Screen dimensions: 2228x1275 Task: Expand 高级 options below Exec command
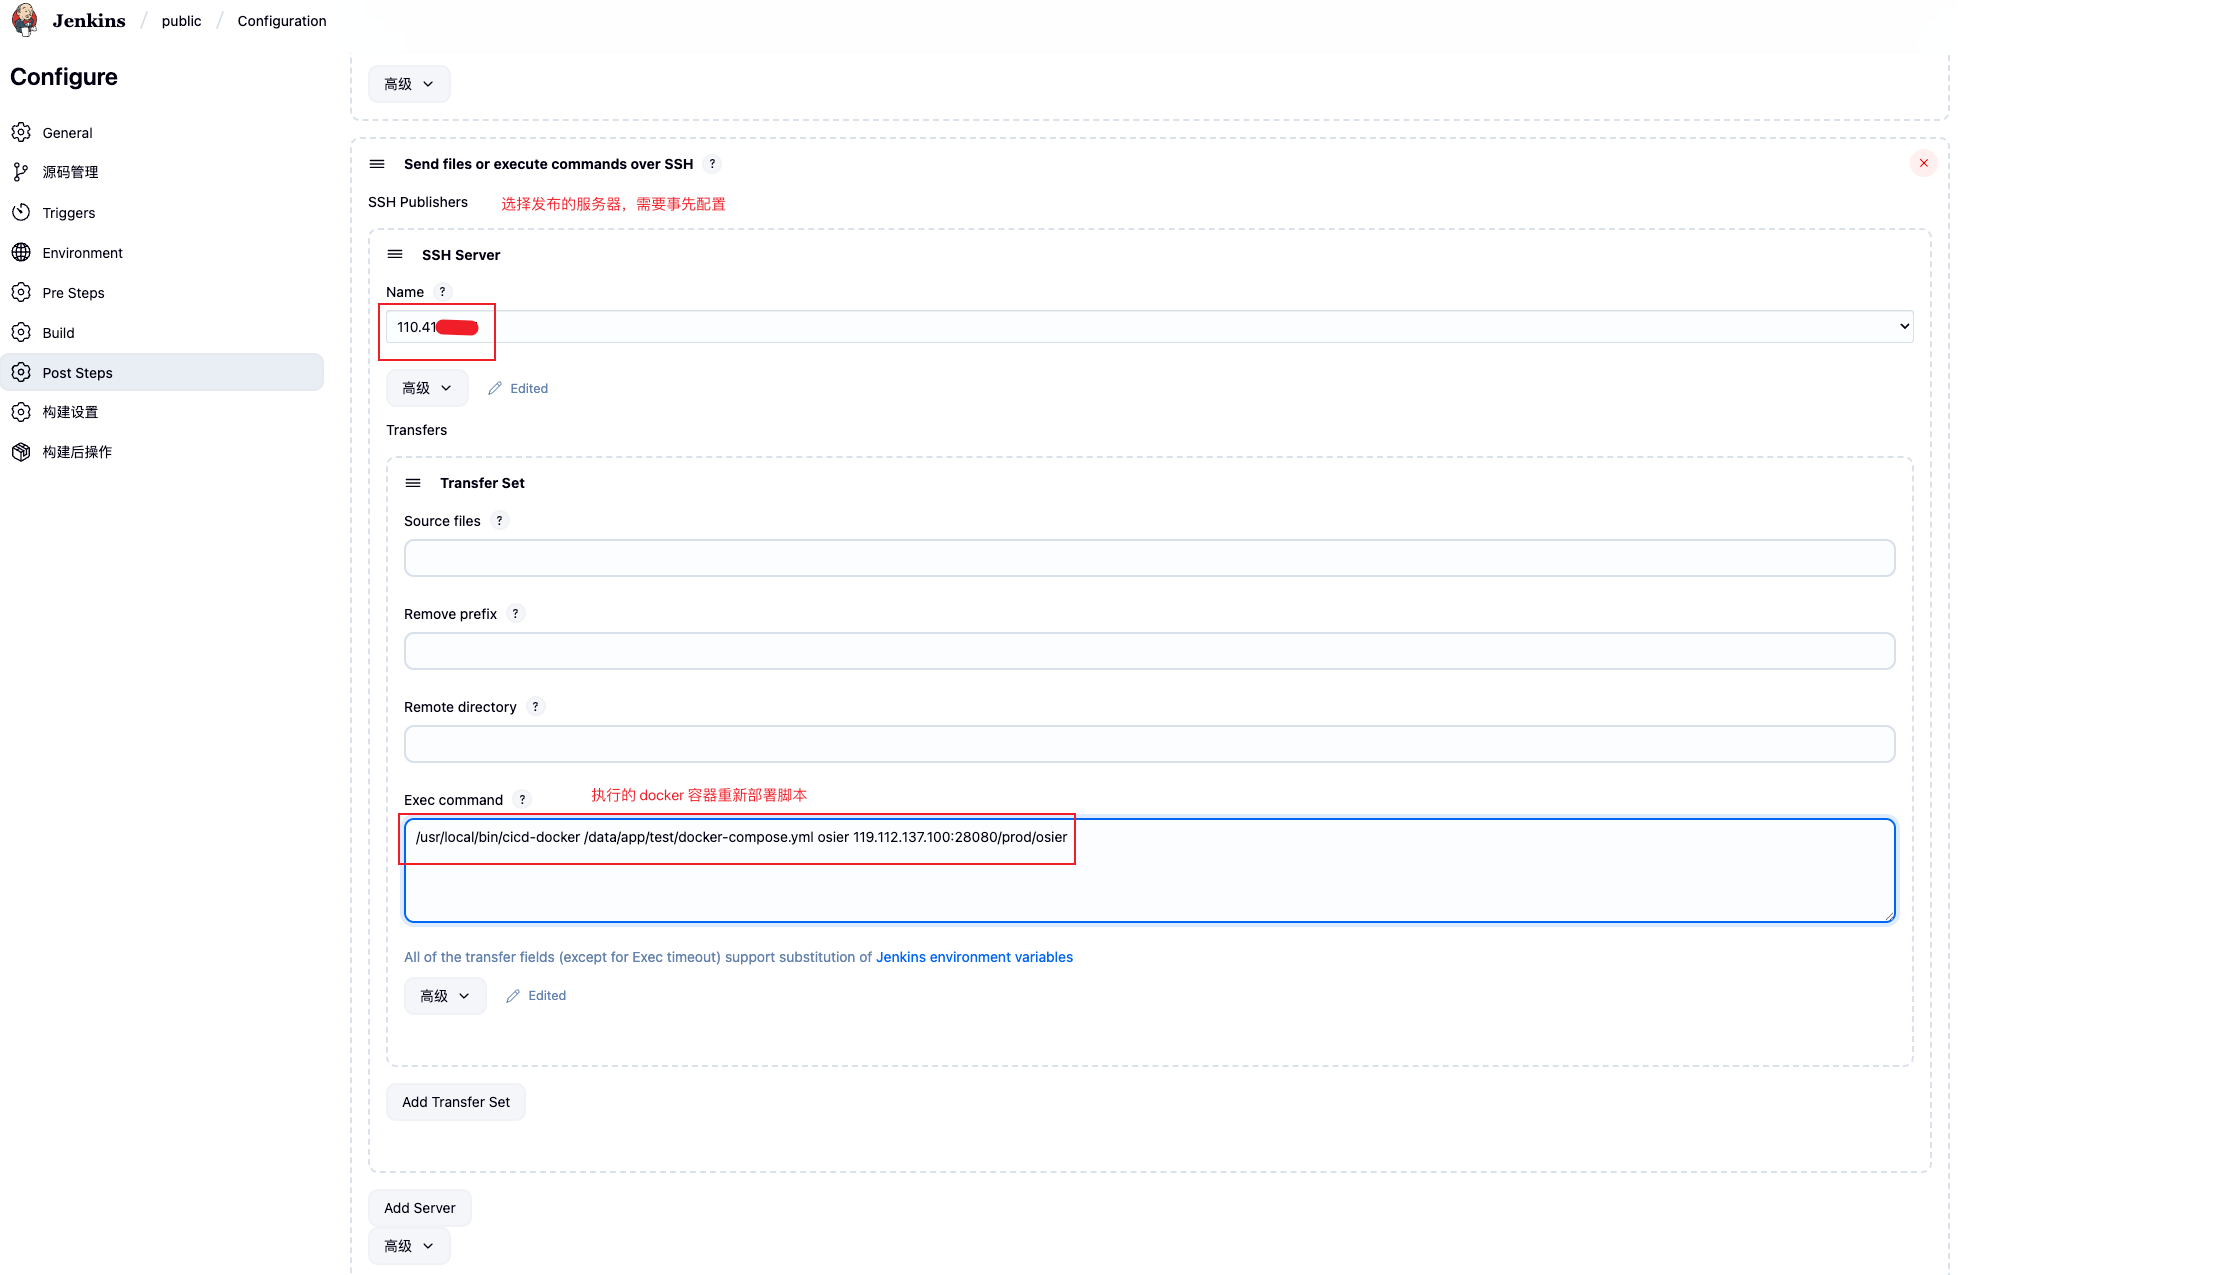point(445,996)
